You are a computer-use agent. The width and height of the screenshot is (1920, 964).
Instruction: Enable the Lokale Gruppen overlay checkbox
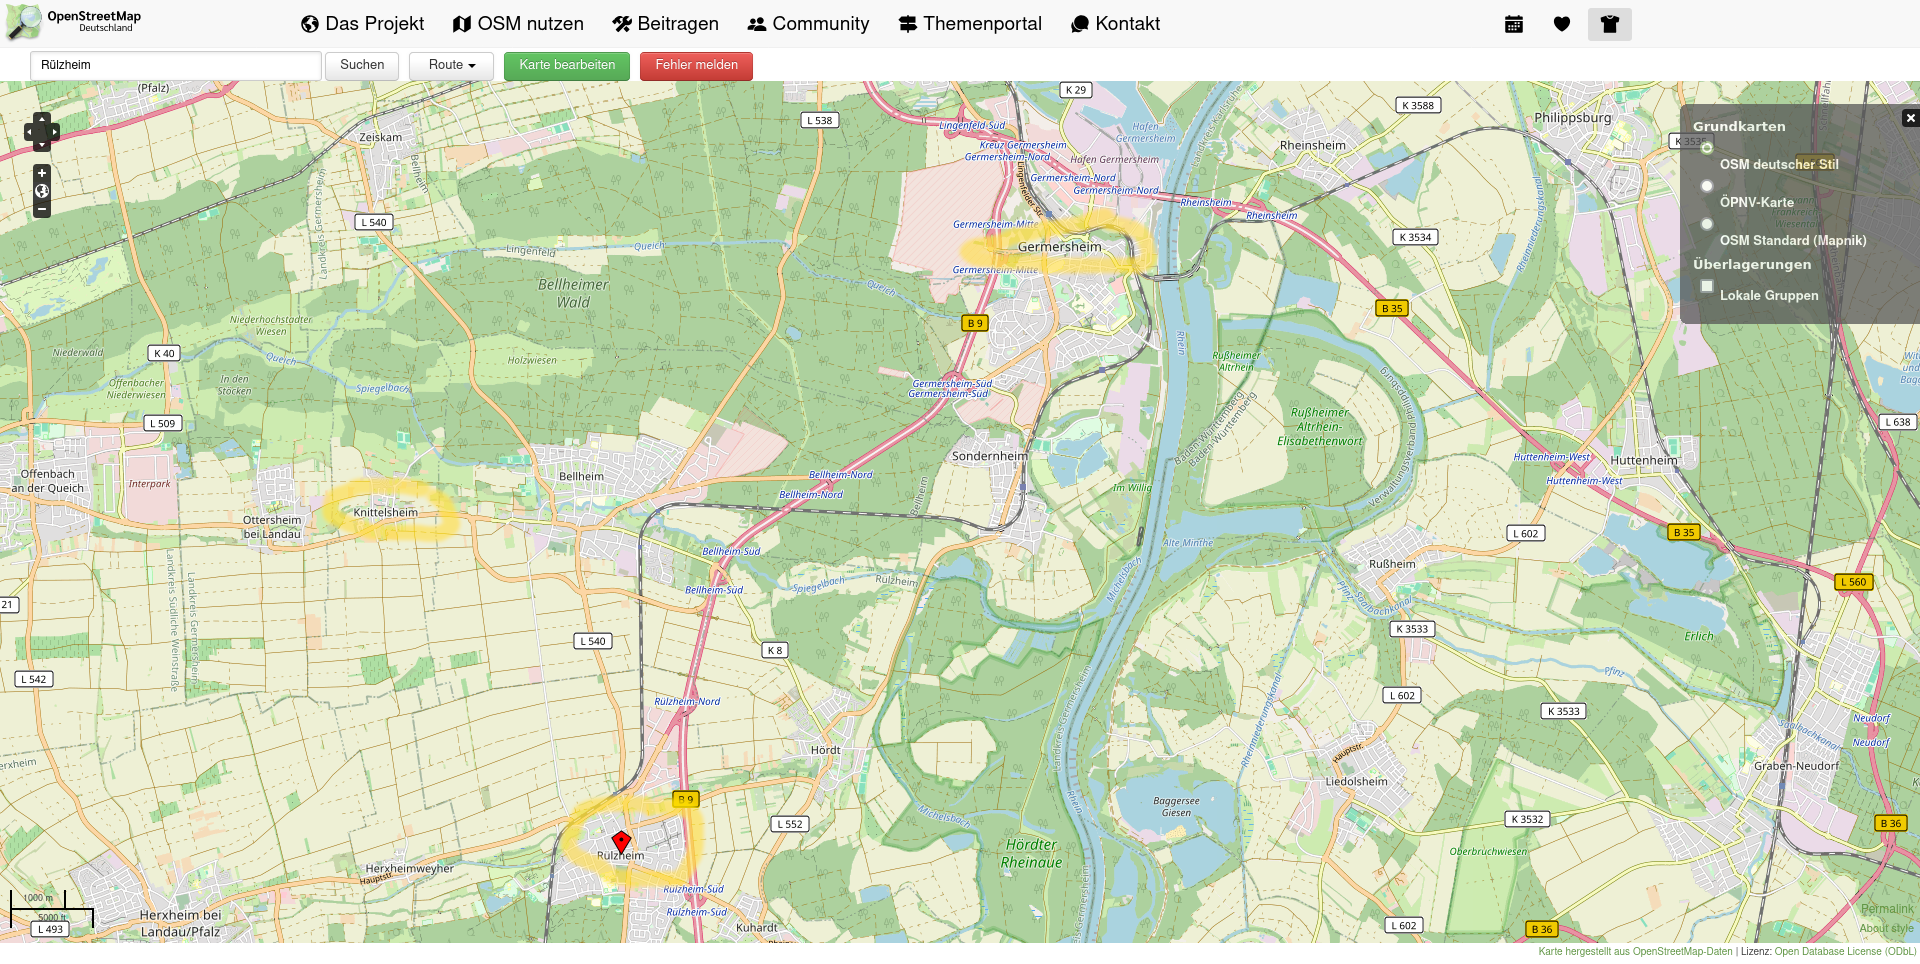click(1707, 286)
